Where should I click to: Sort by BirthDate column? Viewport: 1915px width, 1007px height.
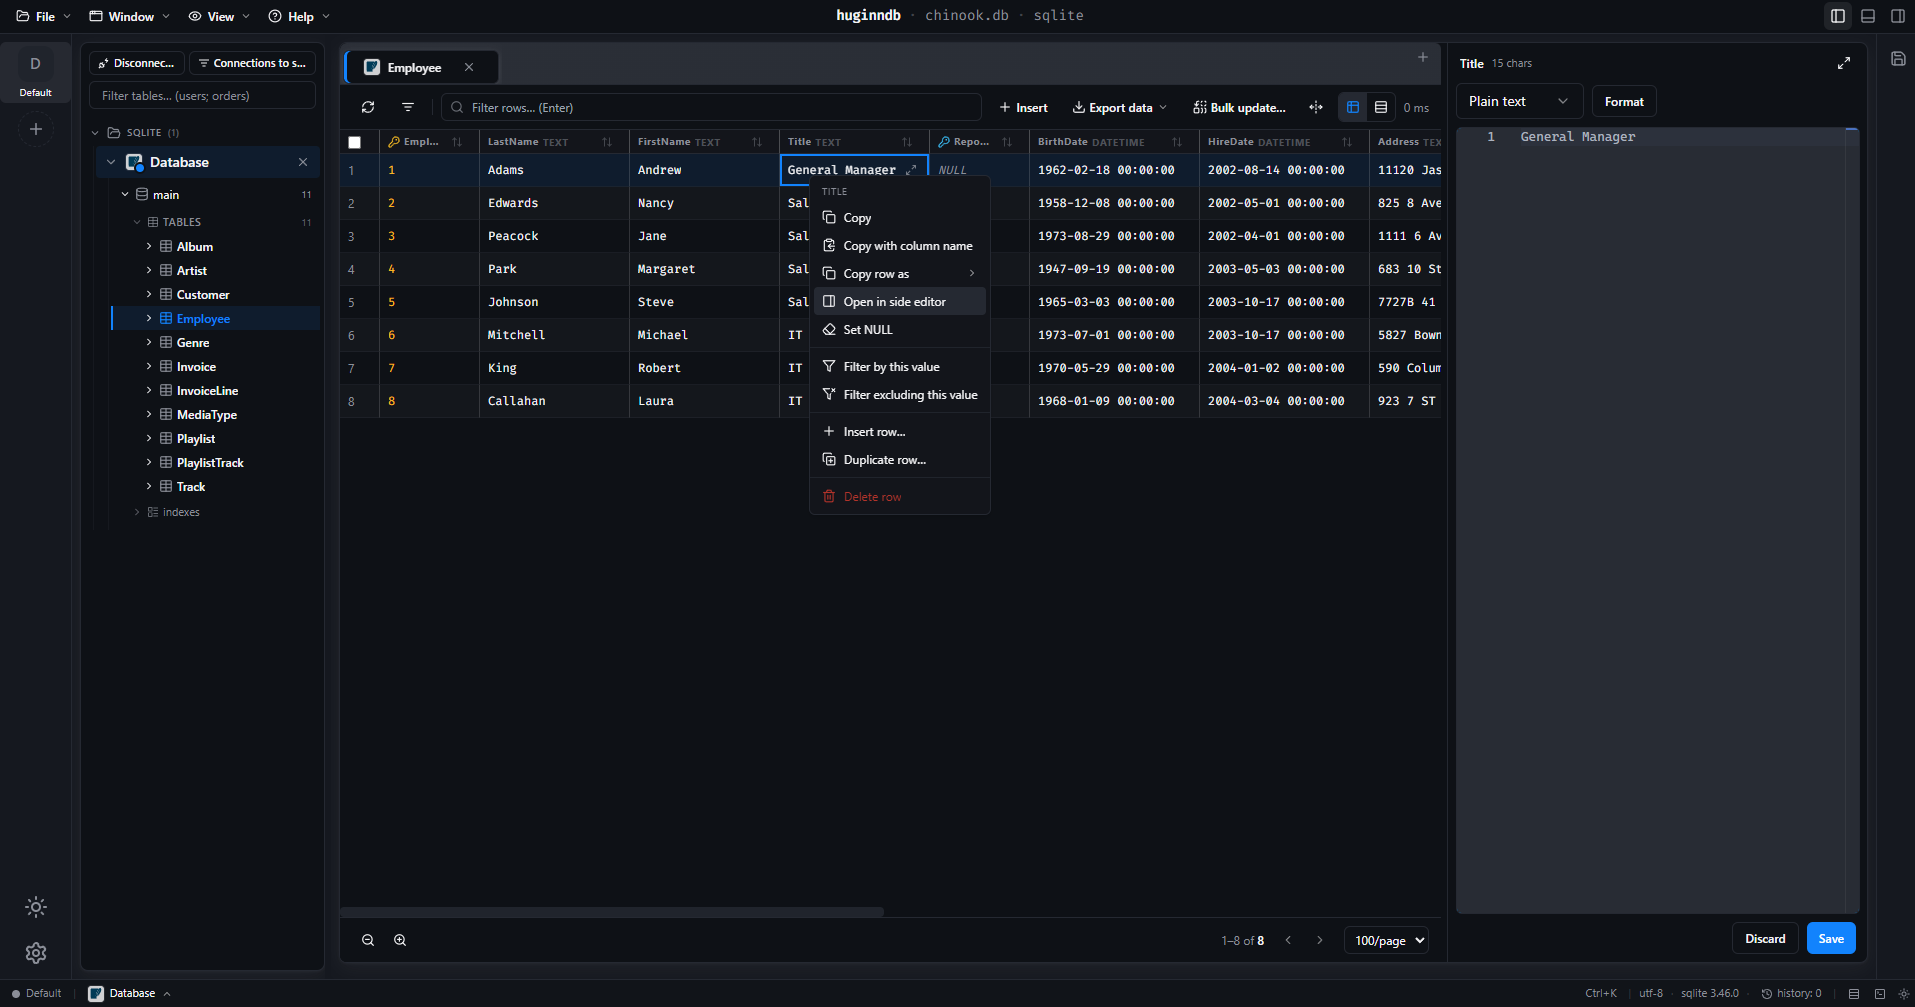click(1177, 142)
